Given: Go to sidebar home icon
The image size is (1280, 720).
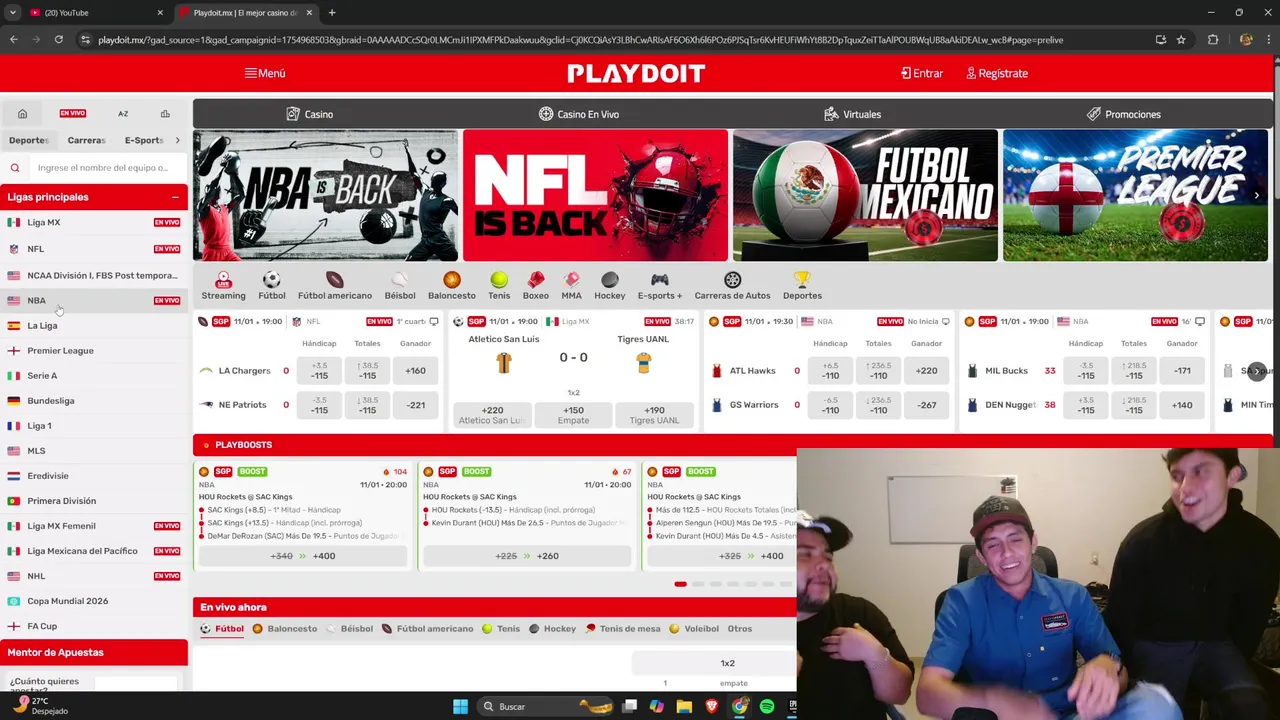Looking at the screenshot, I should coord(22,114).
